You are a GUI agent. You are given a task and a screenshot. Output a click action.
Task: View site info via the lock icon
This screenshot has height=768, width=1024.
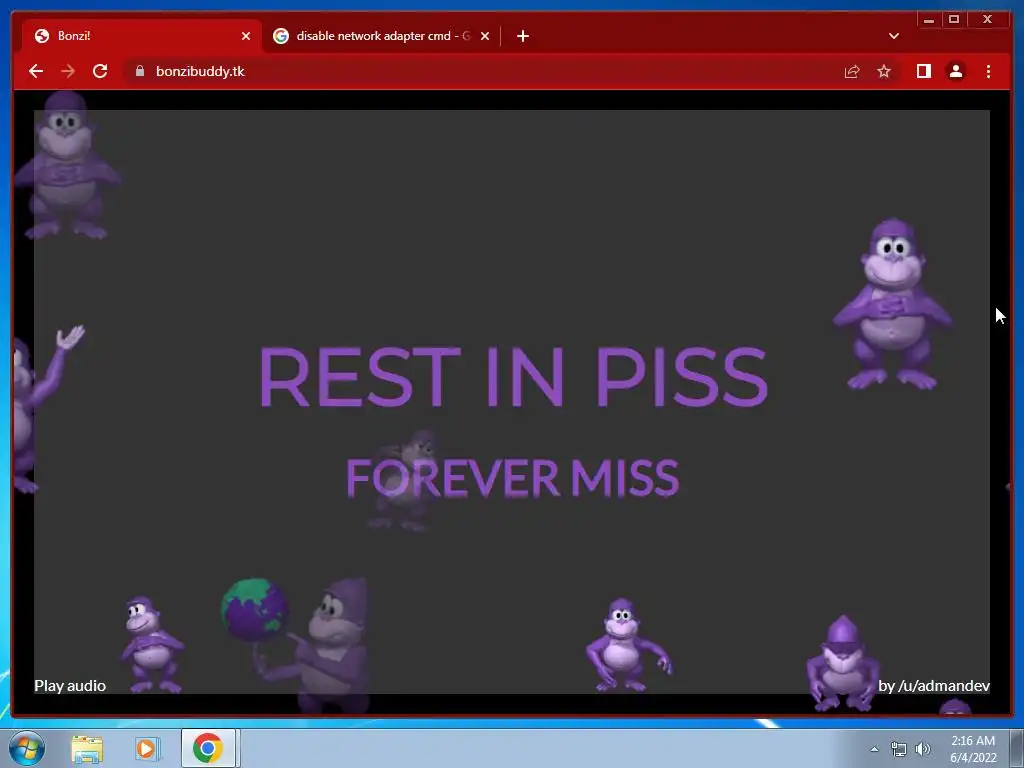pyautogui.click(x=139, y=71)
